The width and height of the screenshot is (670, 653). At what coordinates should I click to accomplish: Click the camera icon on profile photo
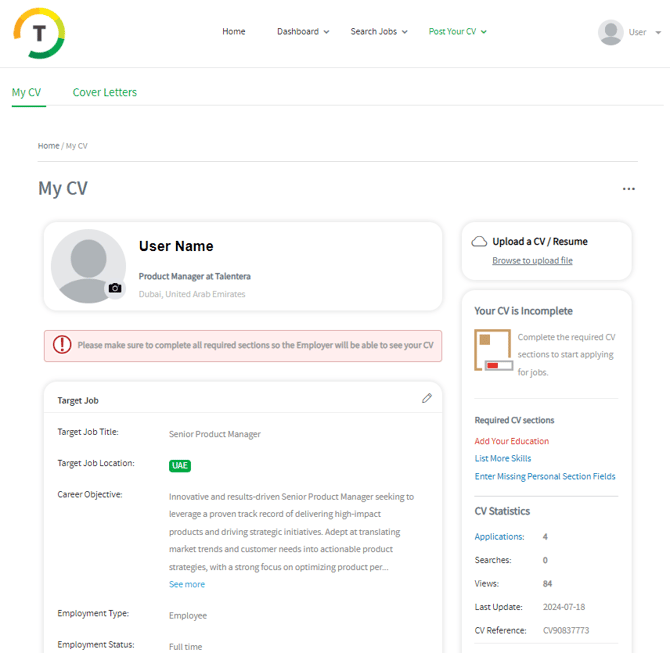(115, 288)
